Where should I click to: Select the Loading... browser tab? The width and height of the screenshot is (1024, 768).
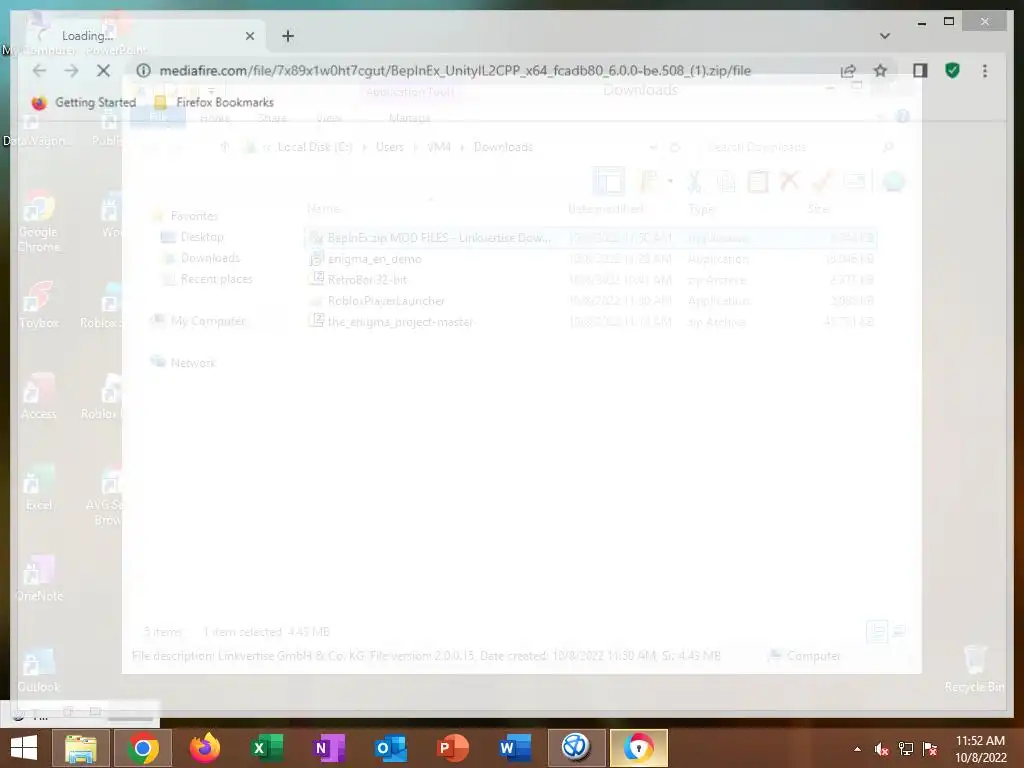[x=142, y=36]
